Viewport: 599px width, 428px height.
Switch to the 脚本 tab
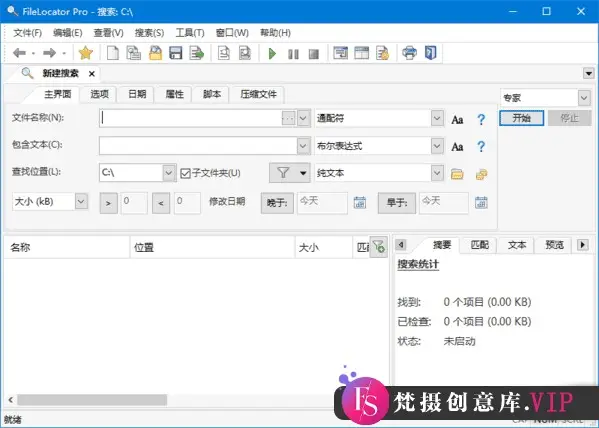[212, 94]
